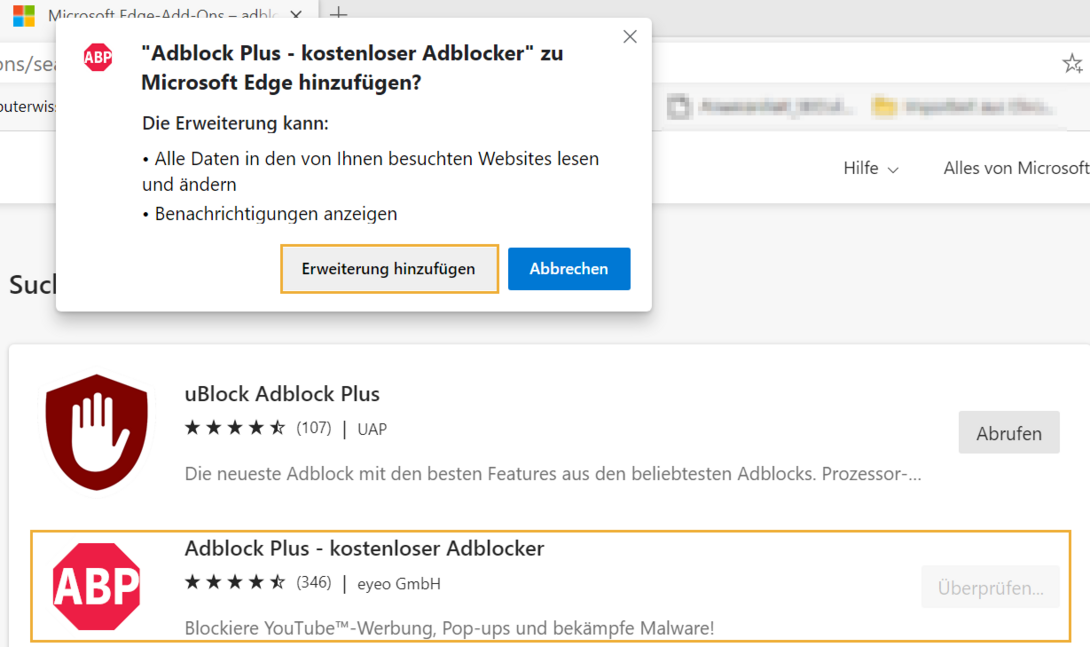Screen dimensions: 1090x647
Task: Click the ABP logo in the permission dialog
Action: point(98,58)
